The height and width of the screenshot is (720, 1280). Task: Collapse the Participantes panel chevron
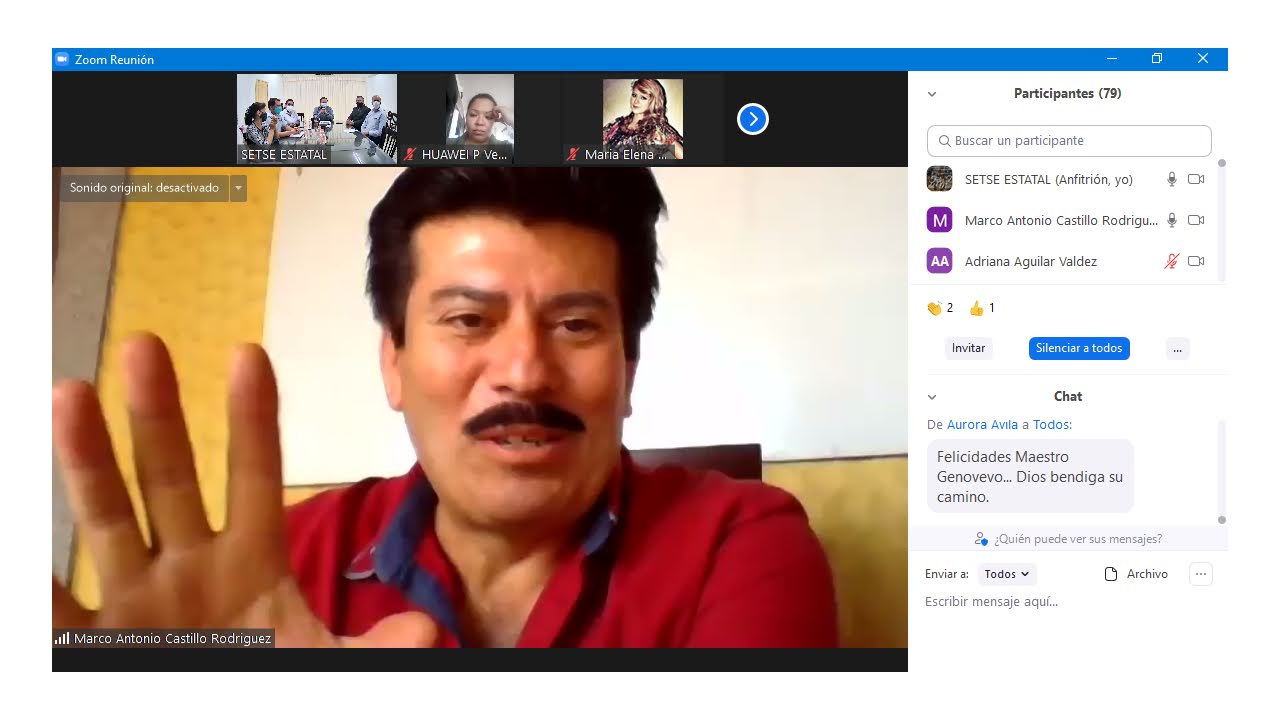point(932,94)
